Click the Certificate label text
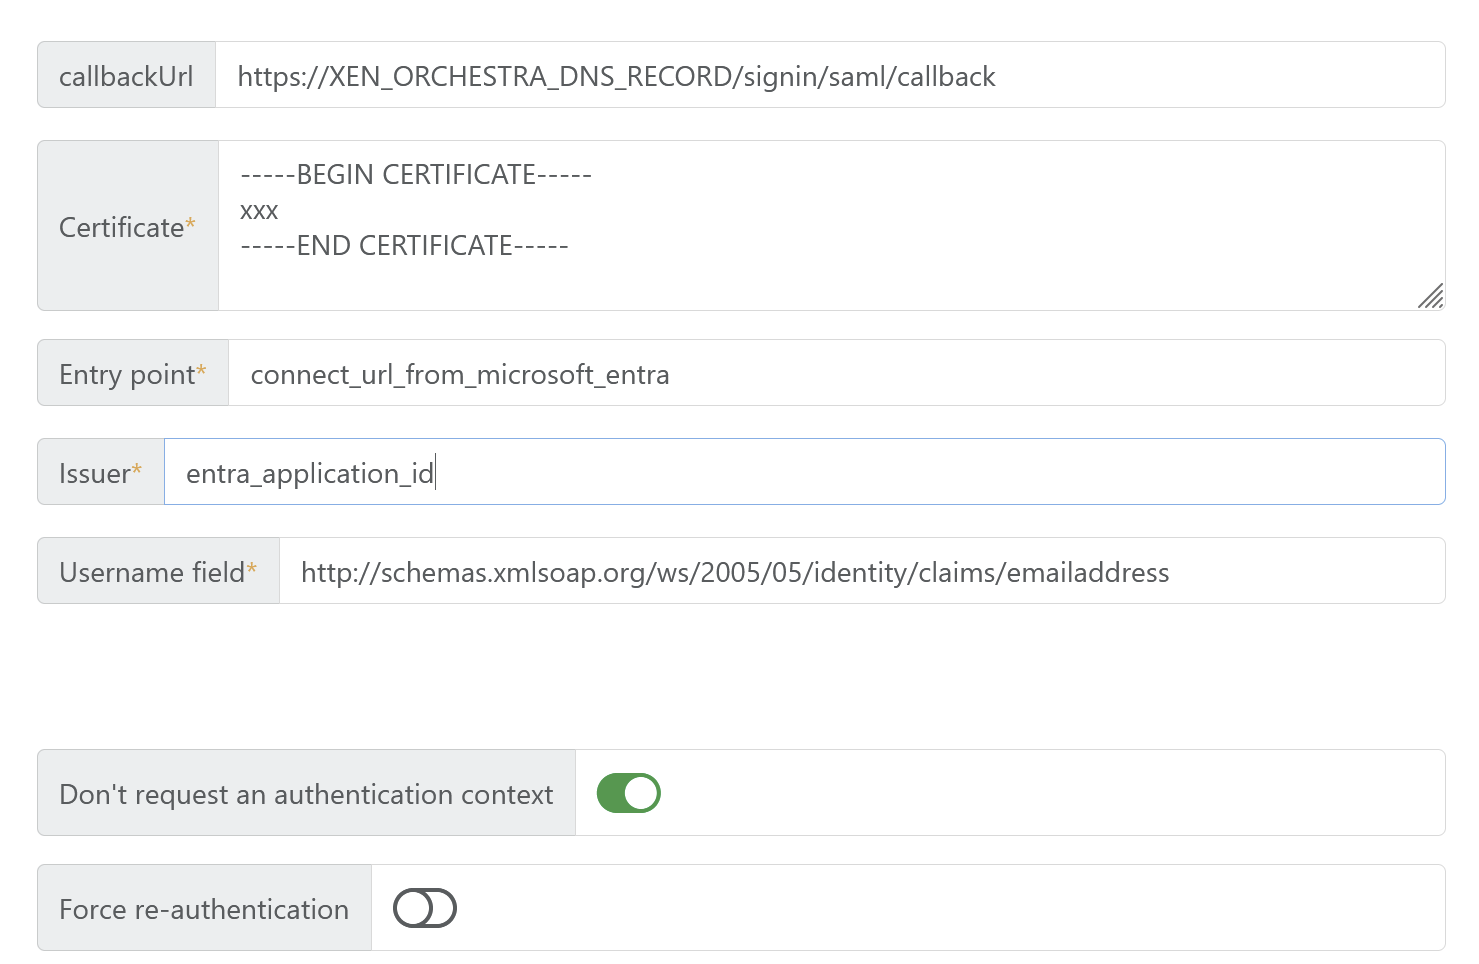 [121, 228]
